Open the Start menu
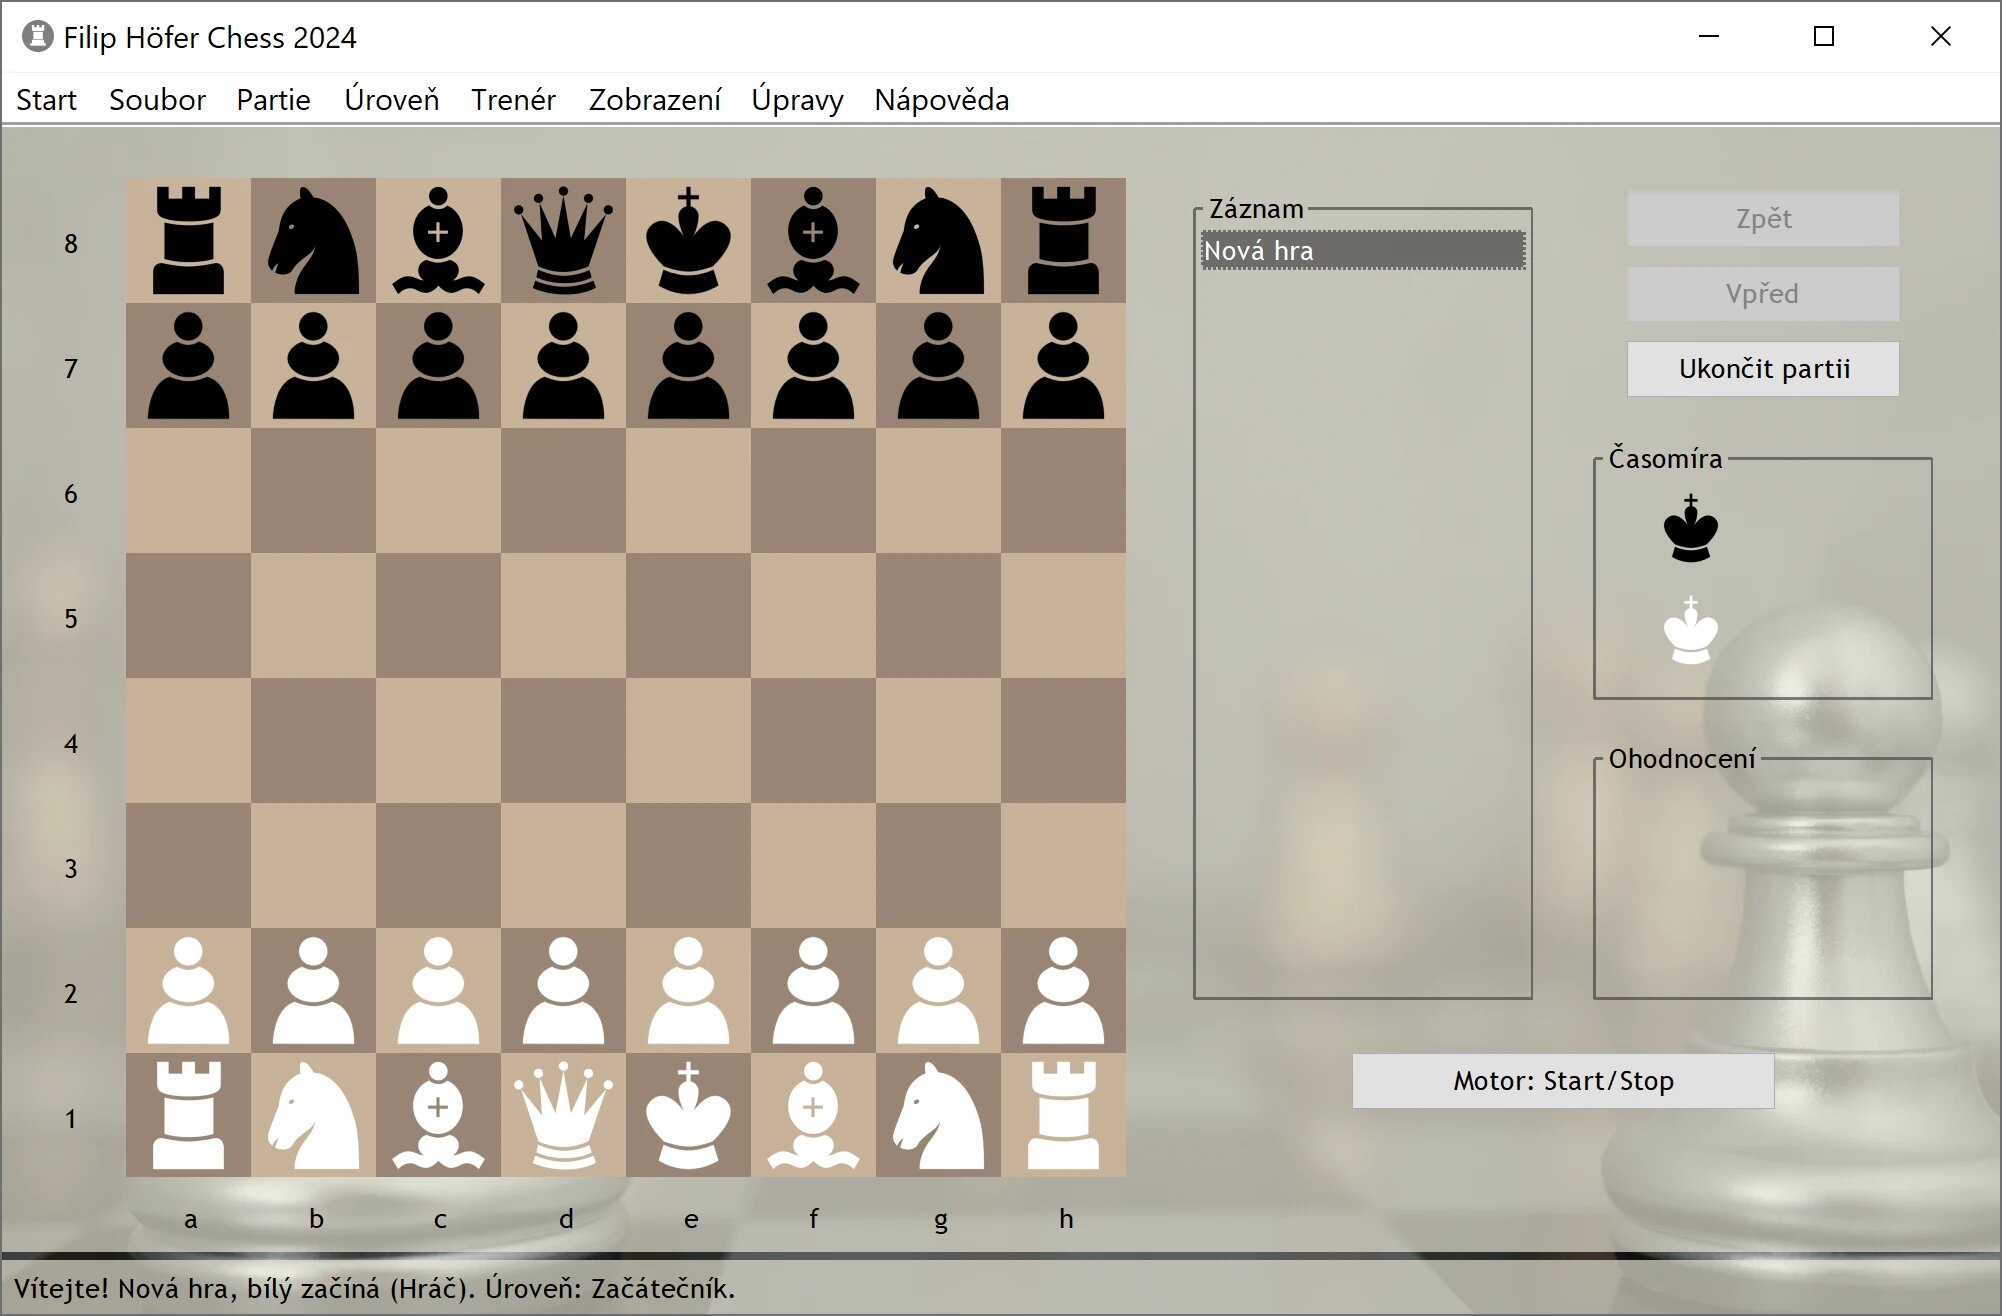The image size is (2002, 1316). [x=46, y=100]
